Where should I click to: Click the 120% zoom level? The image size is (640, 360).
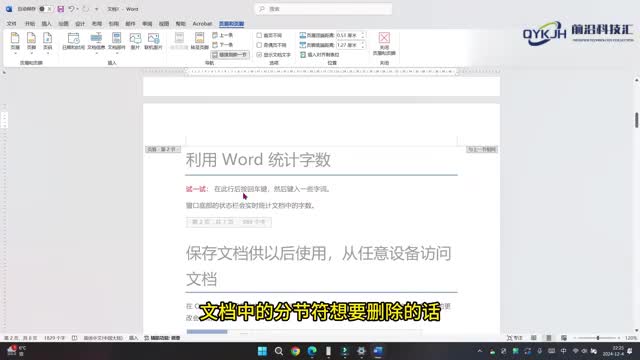(x=631, y=338)
